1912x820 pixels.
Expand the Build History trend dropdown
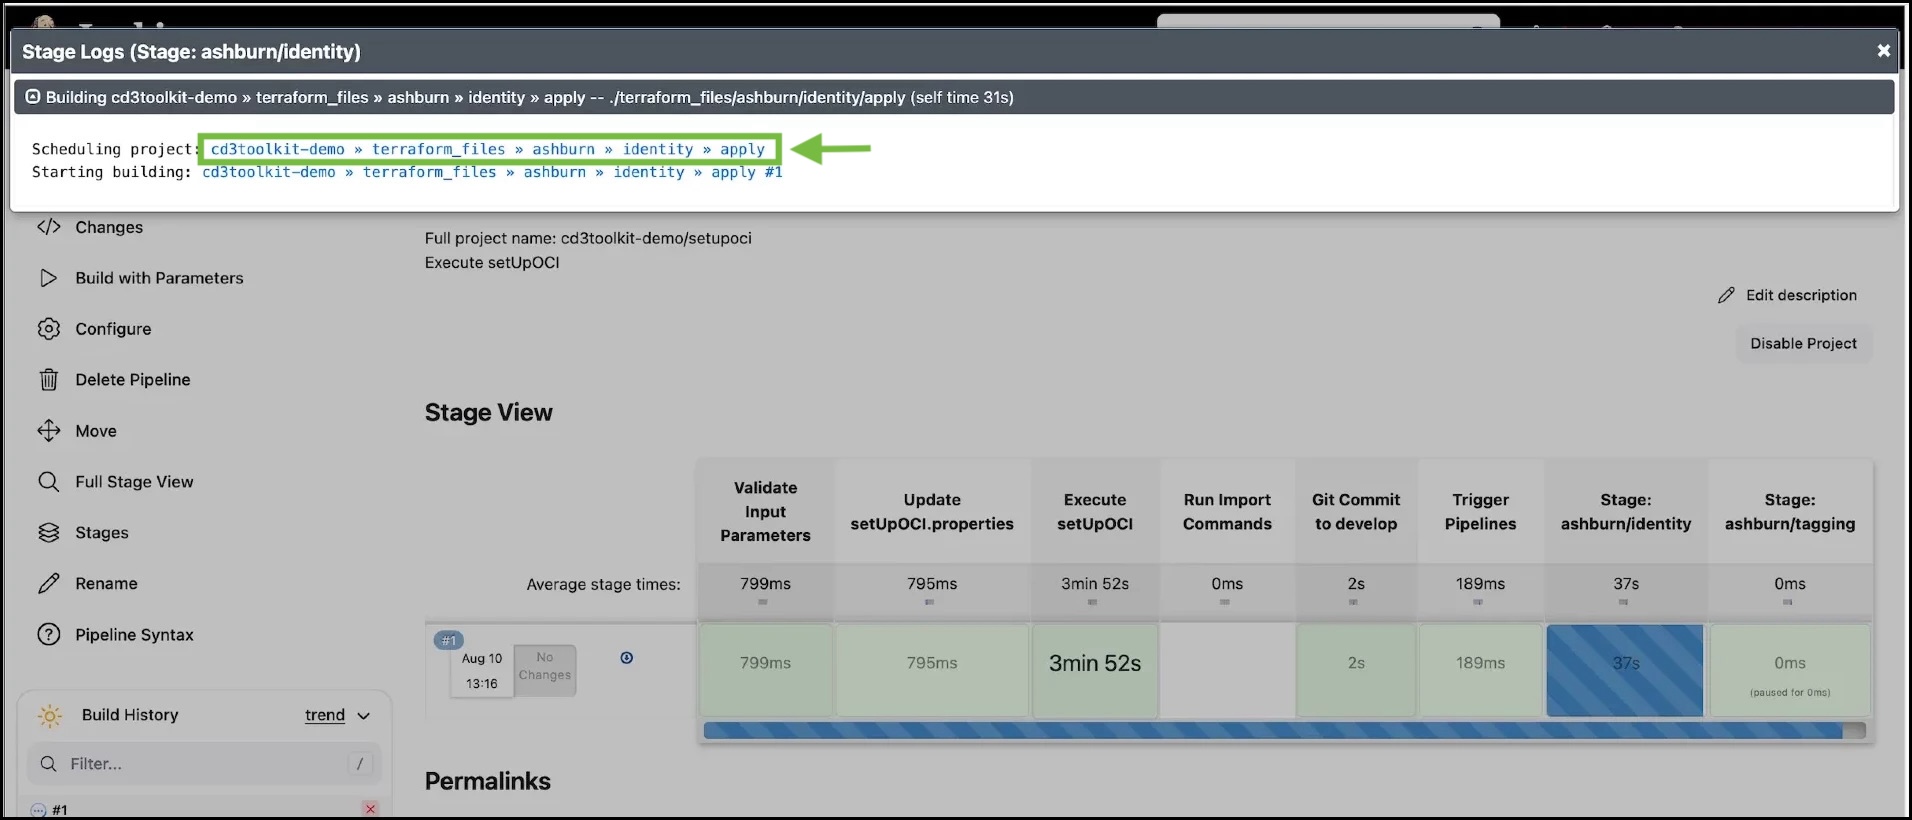[x=363, y=716]
